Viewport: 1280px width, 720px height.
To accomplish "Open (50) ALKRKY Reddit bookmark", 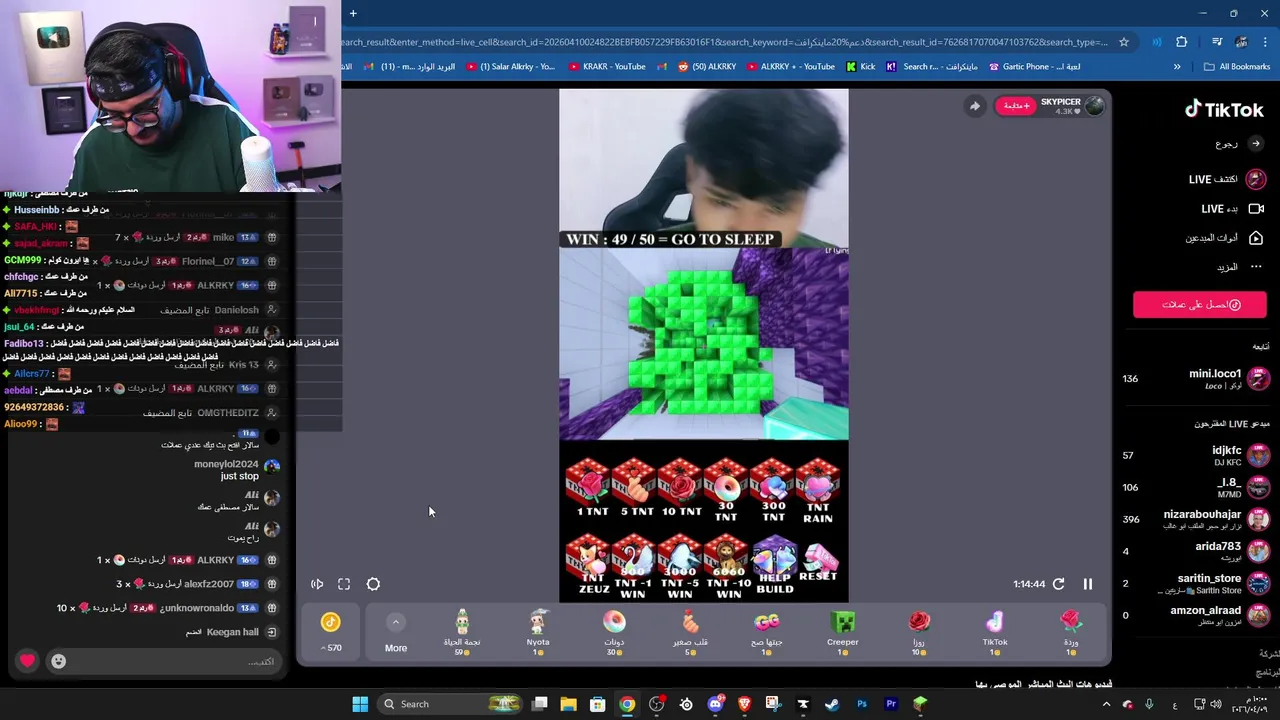I will click(706, 67).
